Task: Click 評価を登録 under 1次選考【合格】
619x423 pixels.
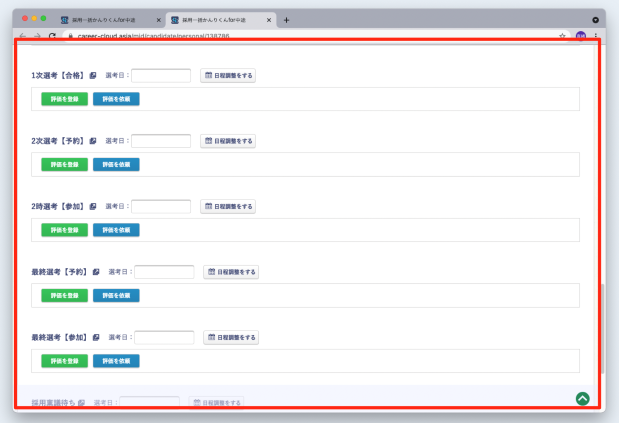Action: pyautogui.click(x=64, y=99)
